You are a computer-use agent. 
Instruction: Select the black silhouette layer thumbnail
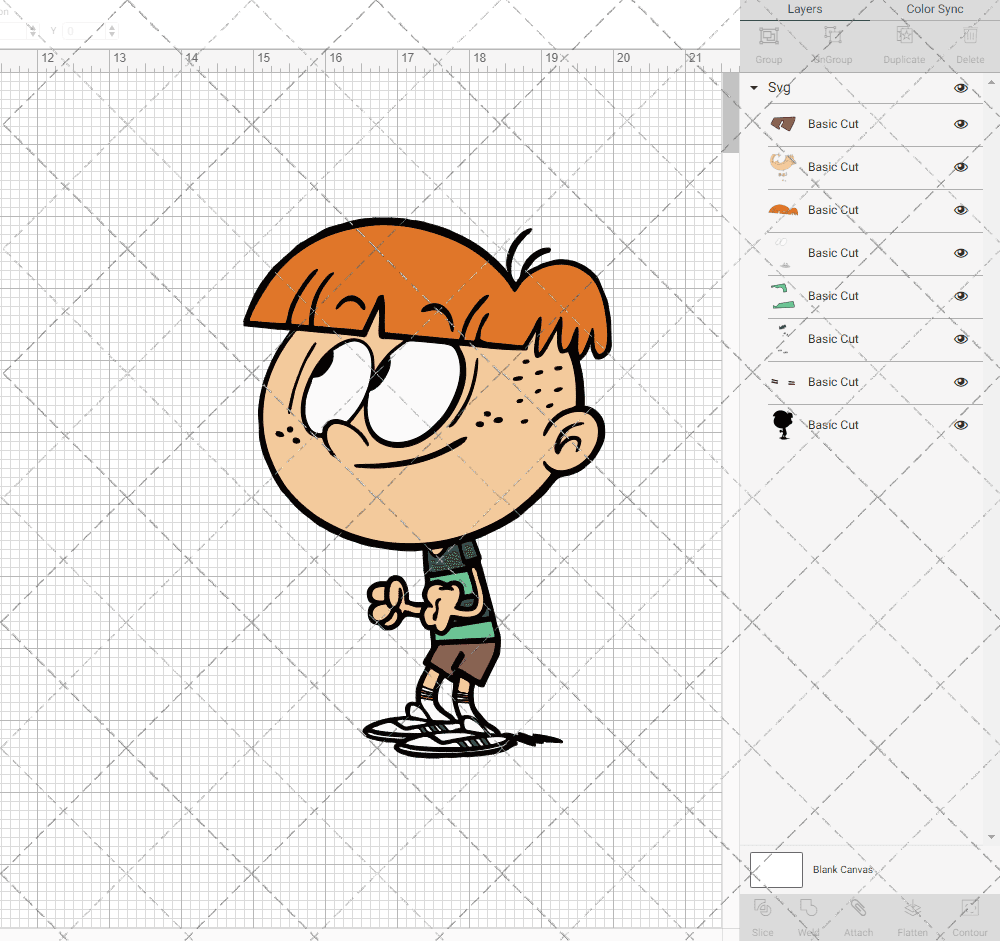(783, 425)
